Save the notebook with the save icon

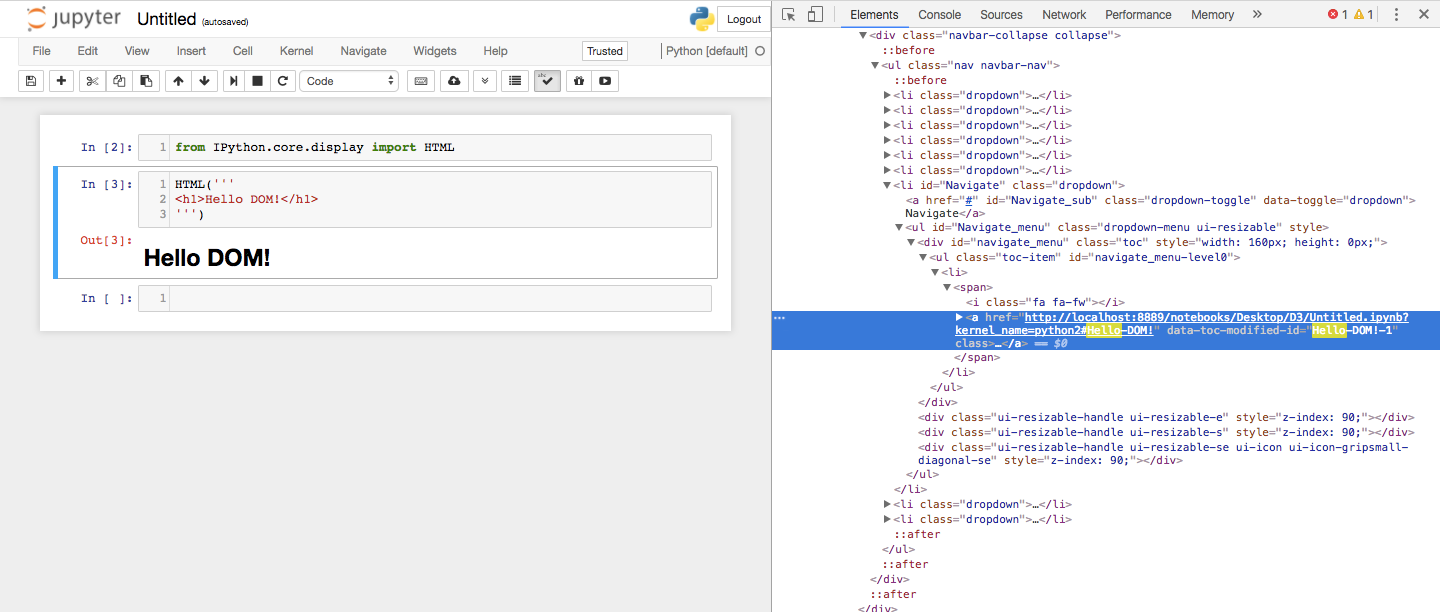coord(33,81)
